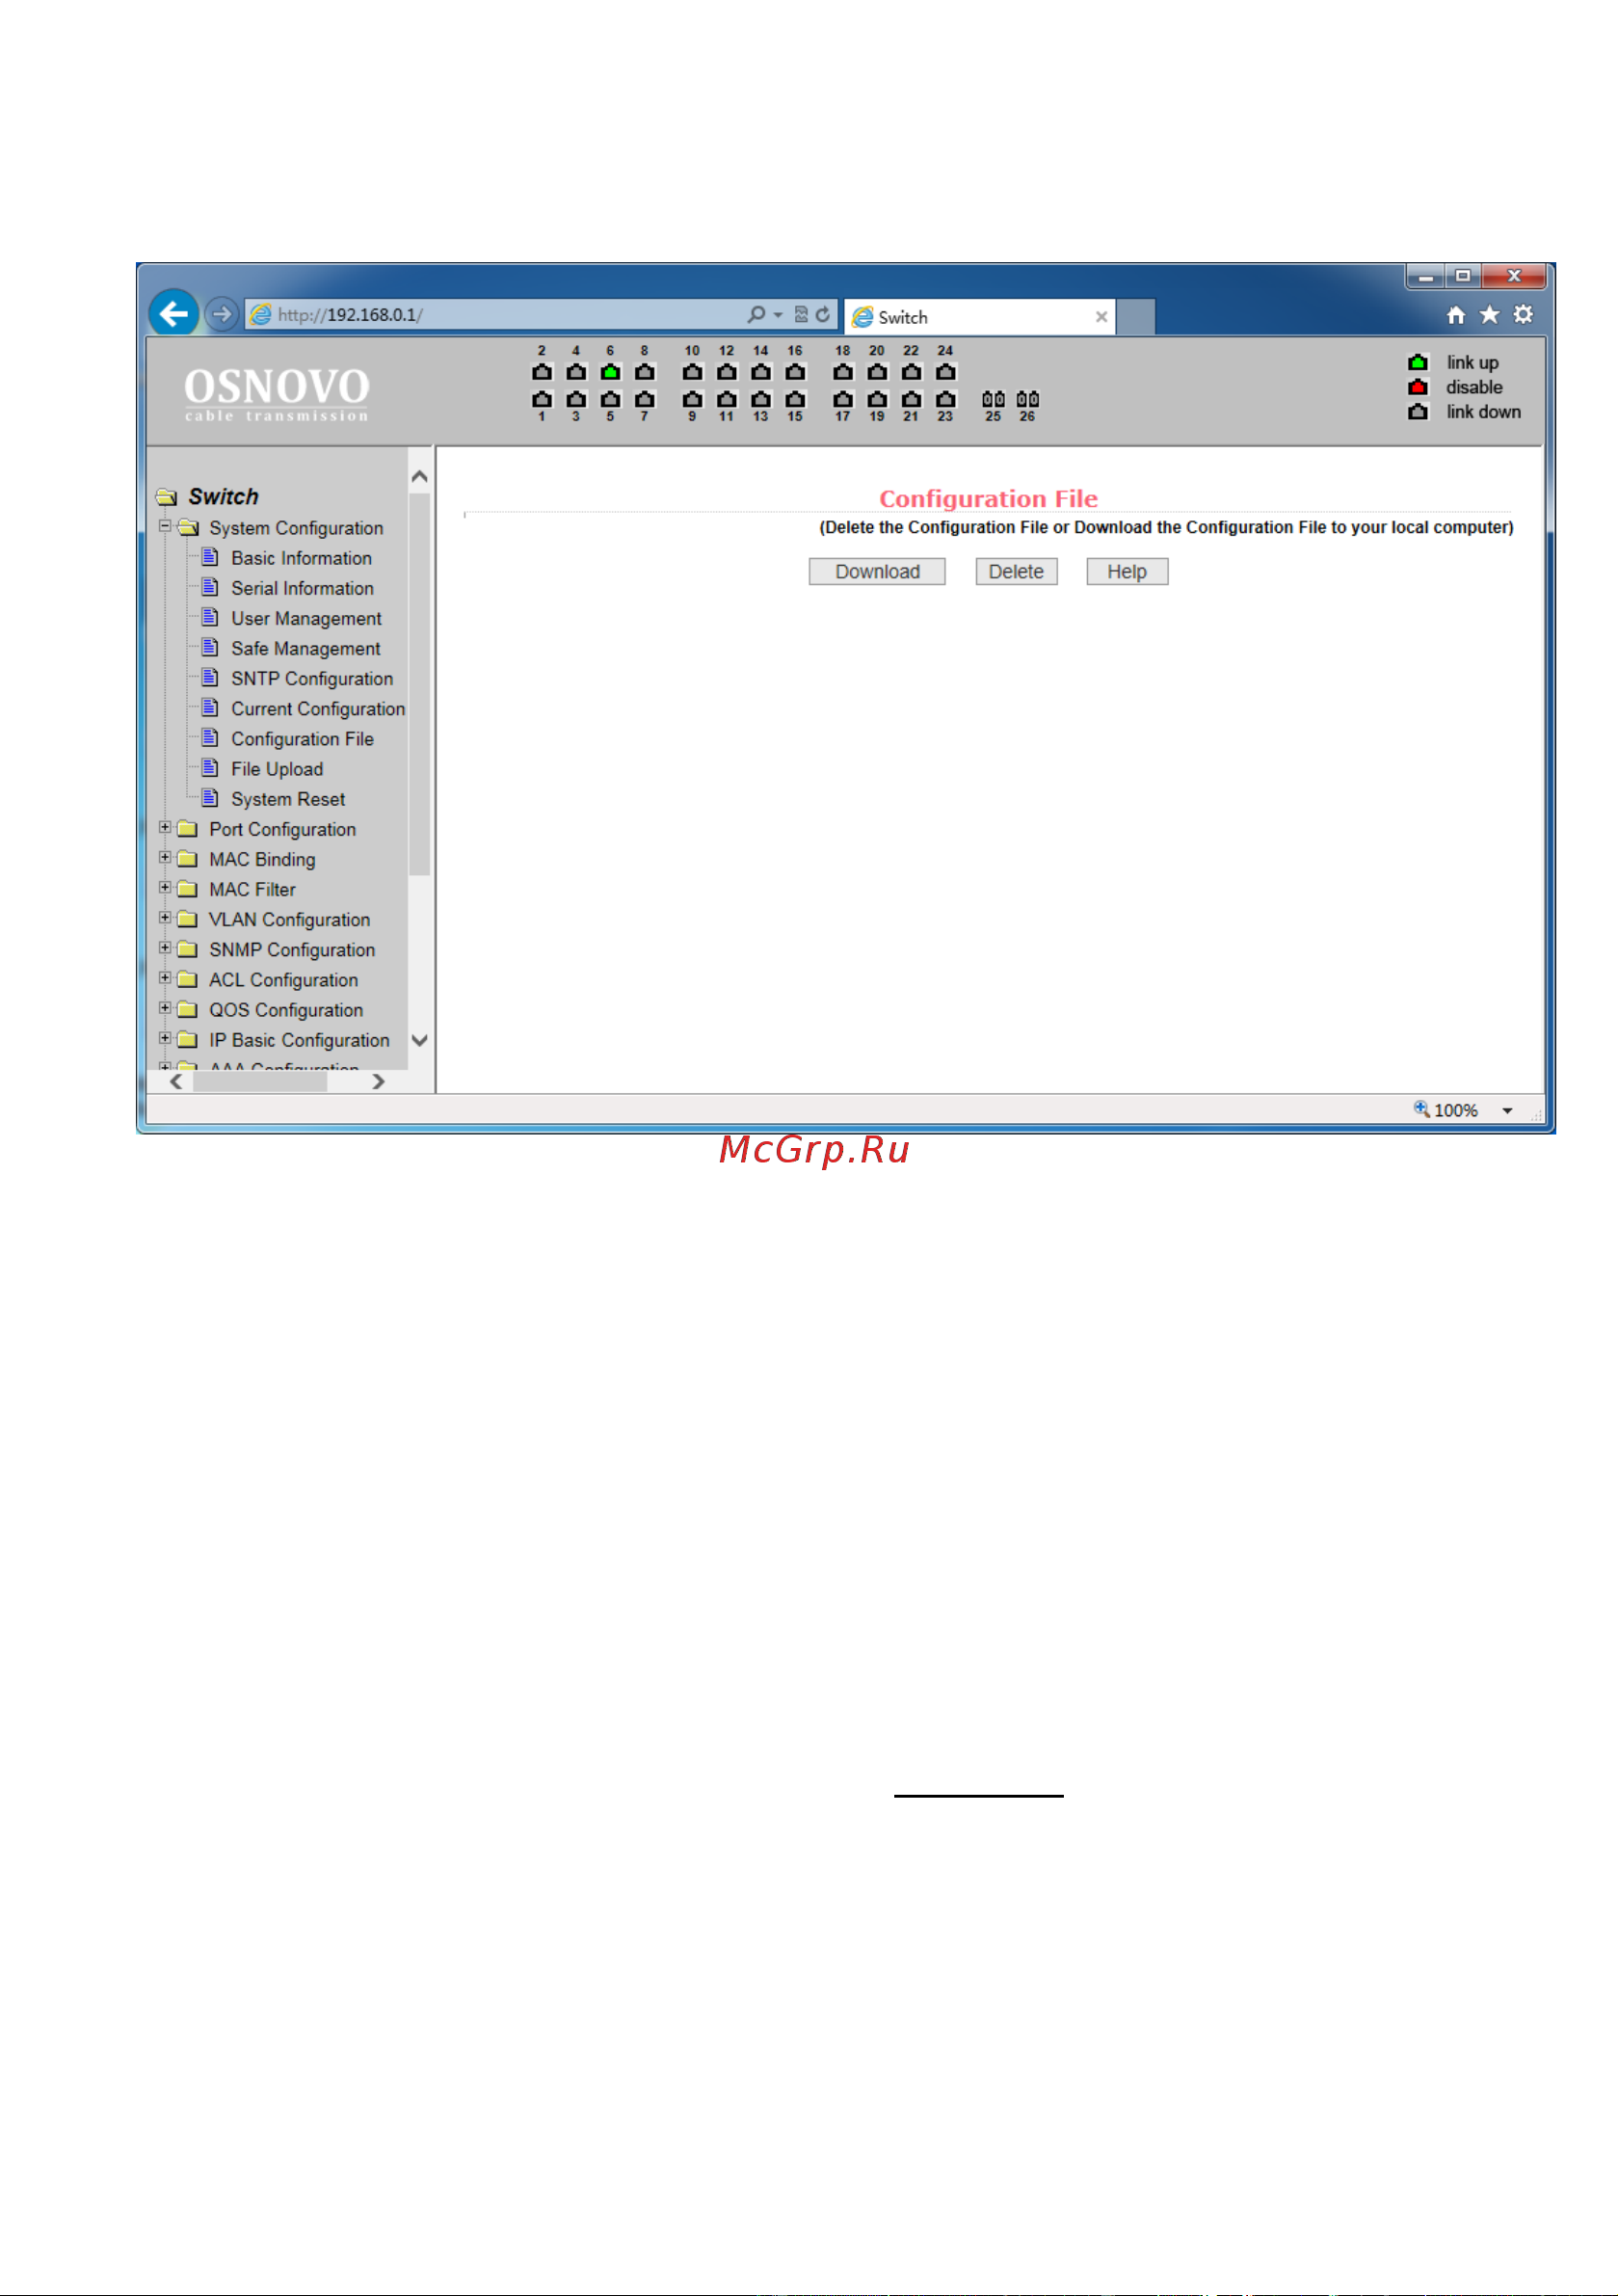Close the Switch tab

click(x=1101, y=317)
